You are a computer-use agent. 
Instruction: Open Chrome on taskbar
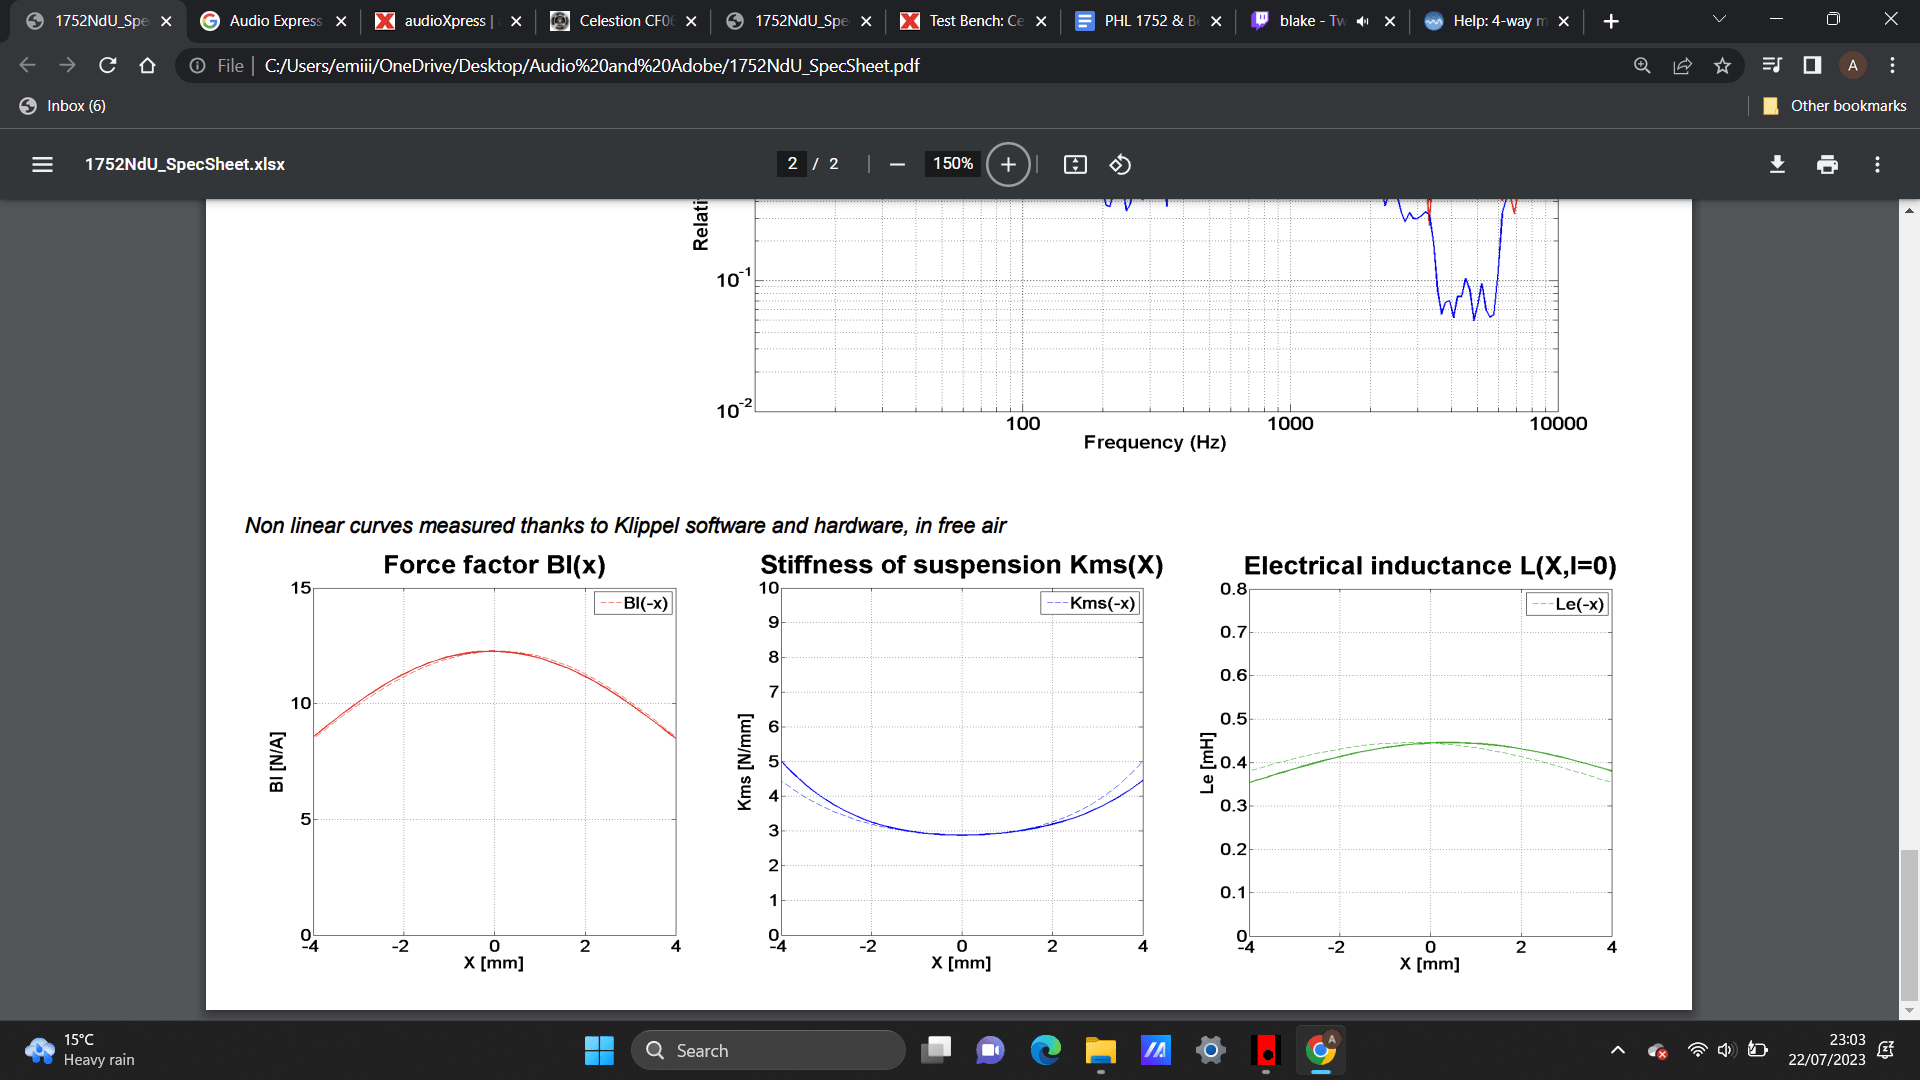(1320, 1050)
